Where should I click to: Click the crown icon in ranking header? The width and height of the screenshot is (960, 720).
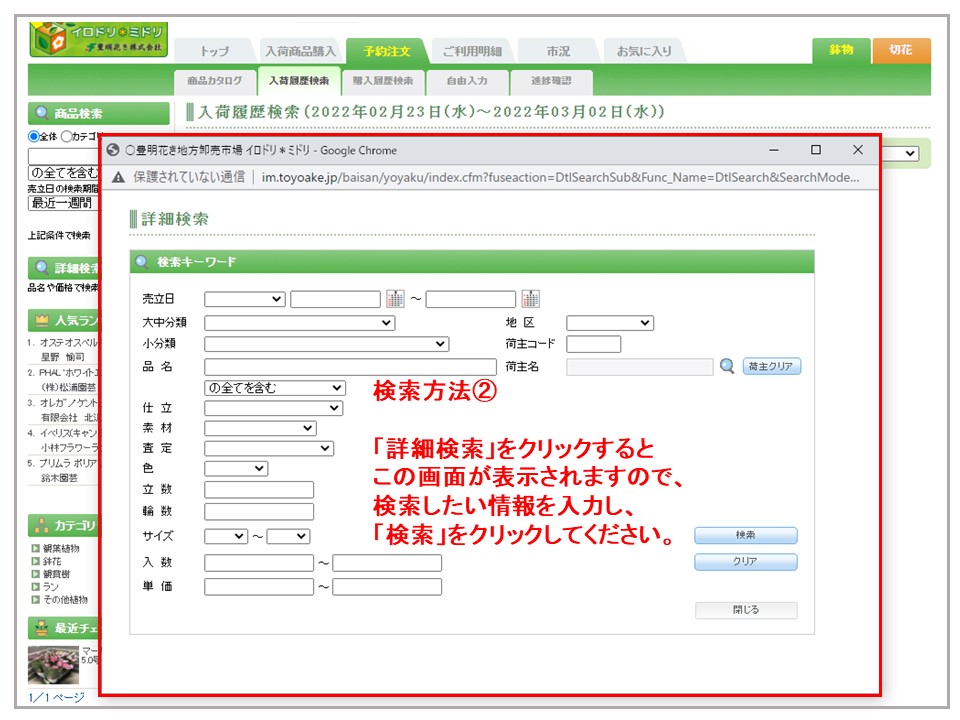[42, 321]
